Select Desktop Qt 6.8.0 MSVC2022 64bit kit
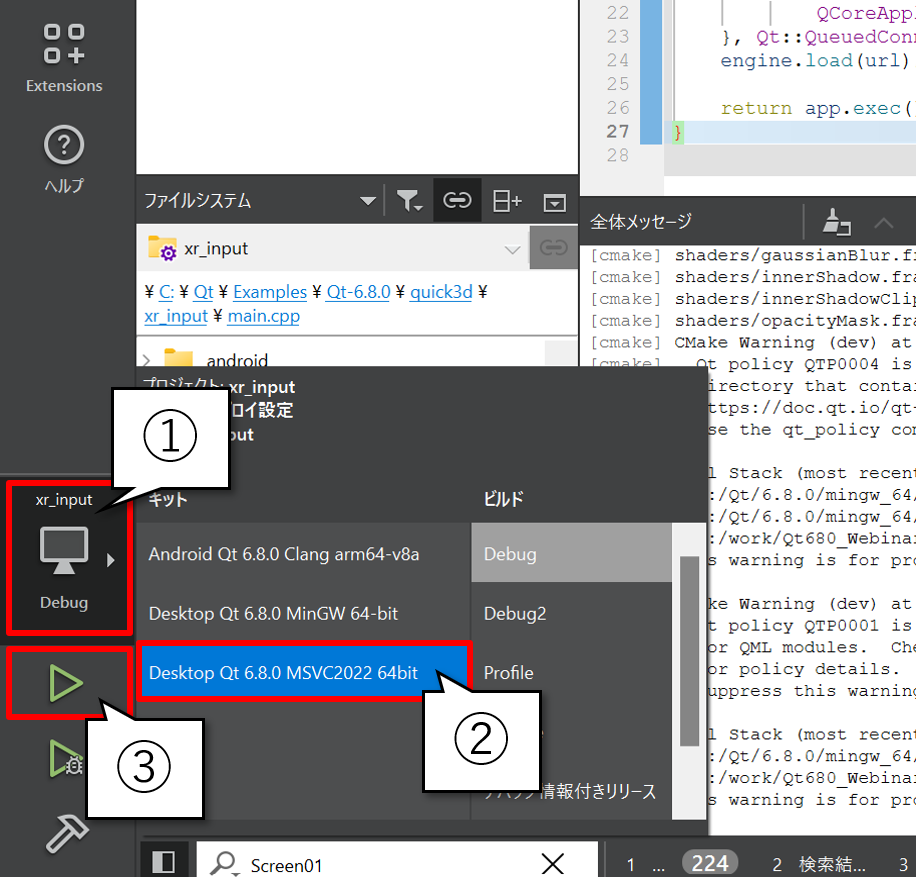This screenshot has width=916, height=877. [x=283, y=673]
